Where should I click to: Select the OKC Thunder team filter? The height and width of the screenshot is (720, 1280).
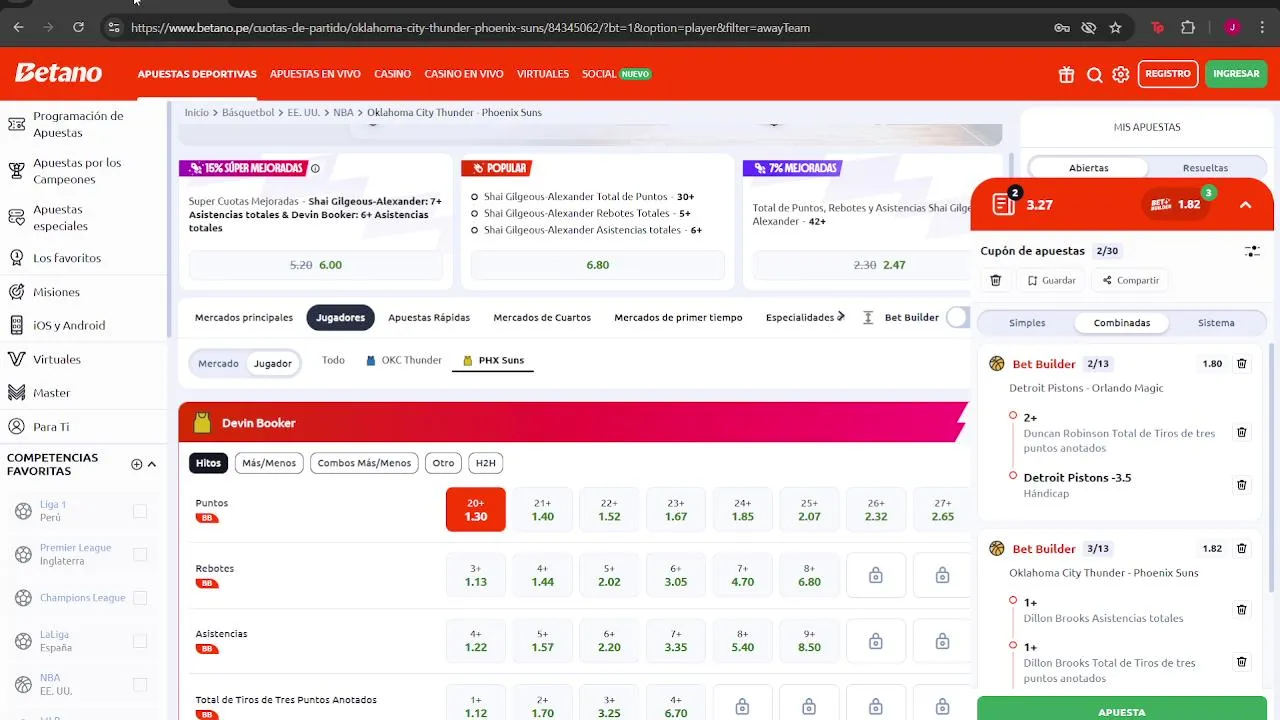click(404, 360)
